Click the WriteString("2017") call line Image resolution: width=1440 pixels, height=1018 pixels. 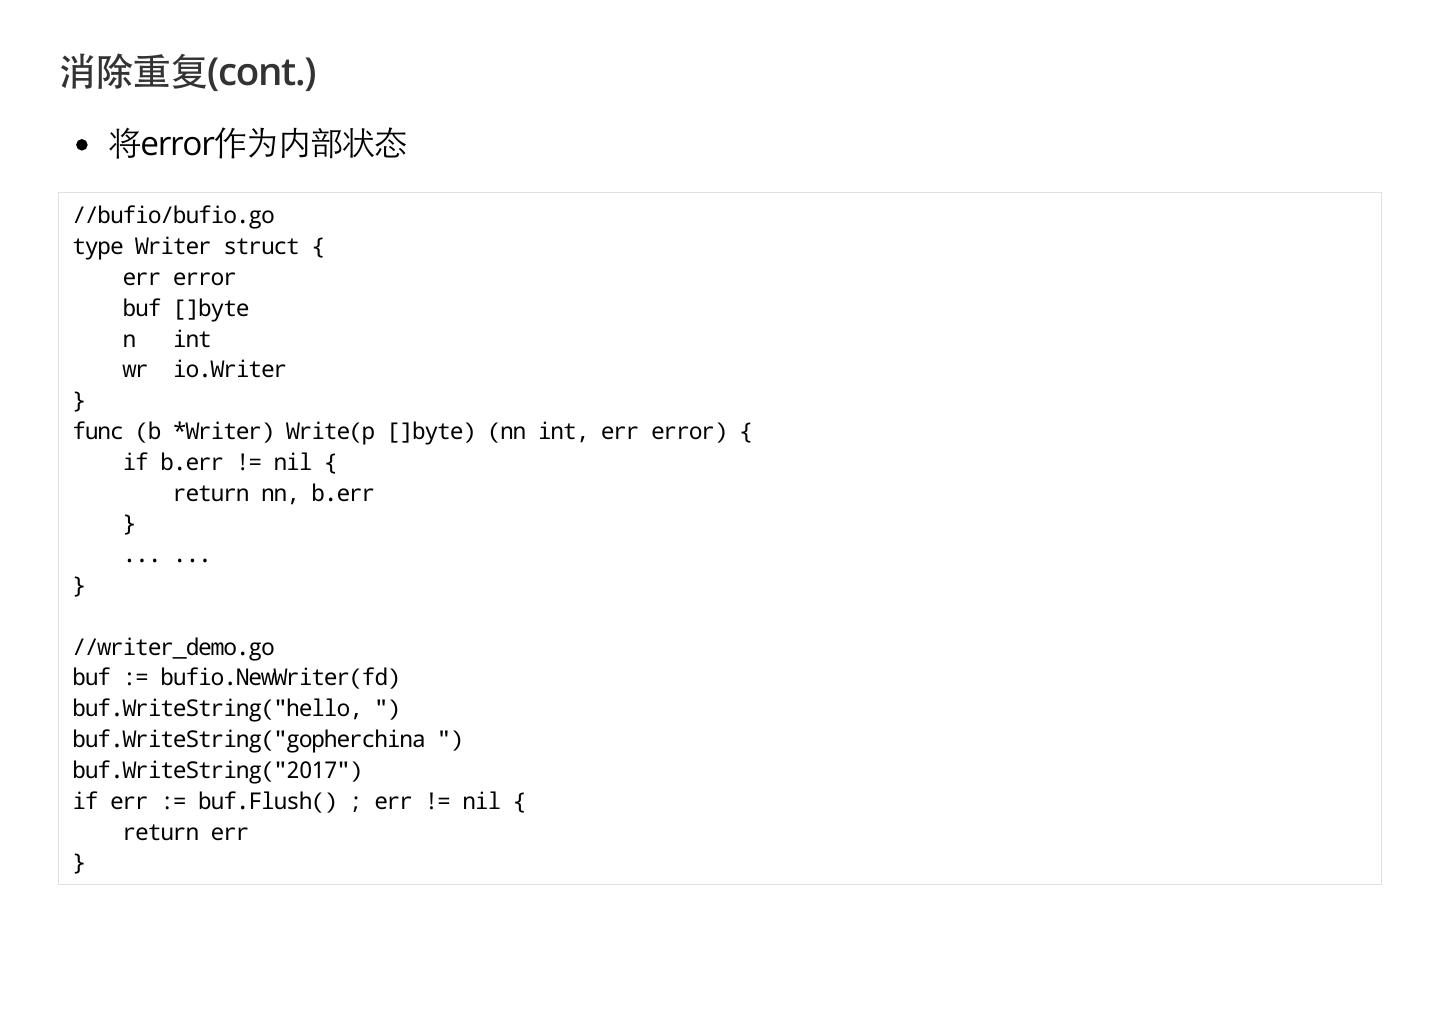click(217, 771)
